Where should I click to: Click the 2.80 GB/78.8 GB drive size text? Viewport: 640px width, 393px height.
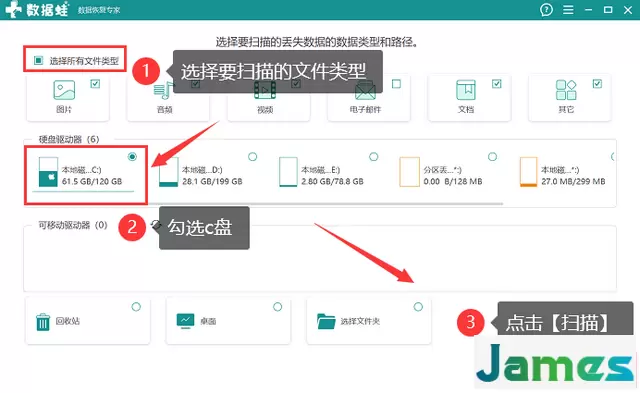(332, 181)
